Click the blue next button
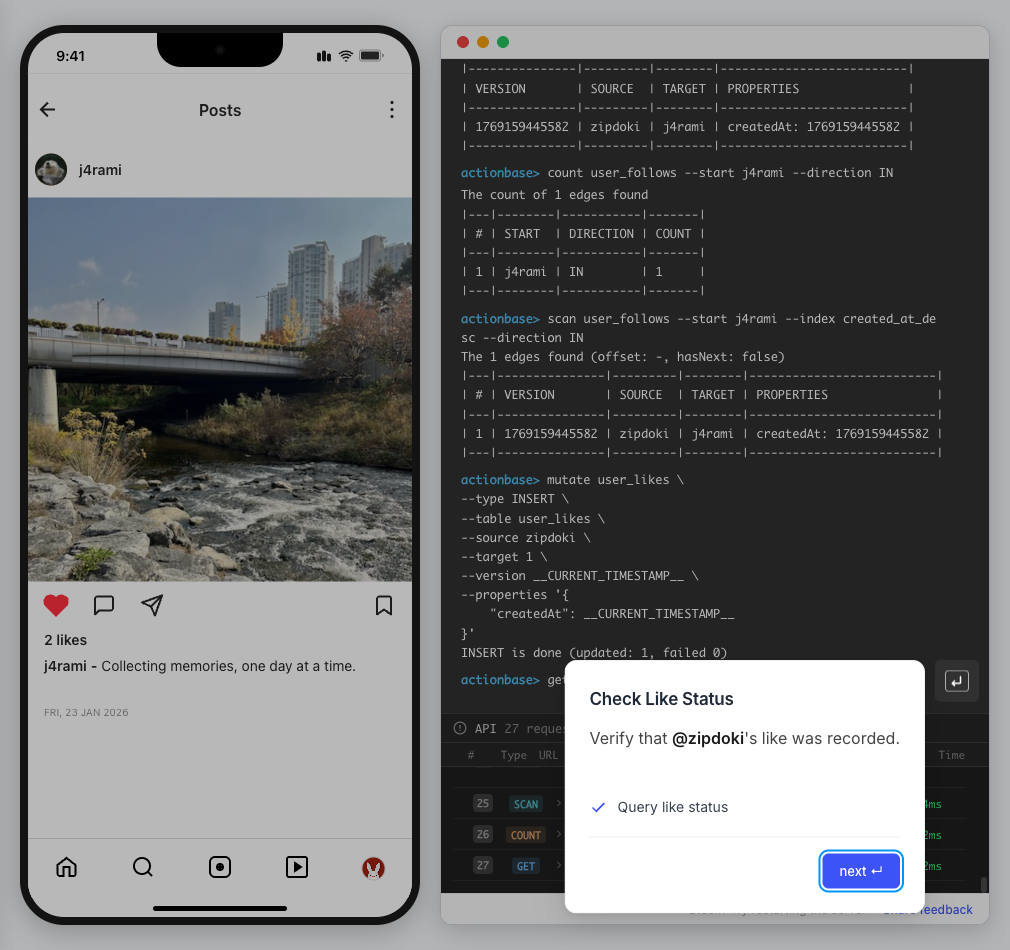The image size is (1010, 950). 861,871
